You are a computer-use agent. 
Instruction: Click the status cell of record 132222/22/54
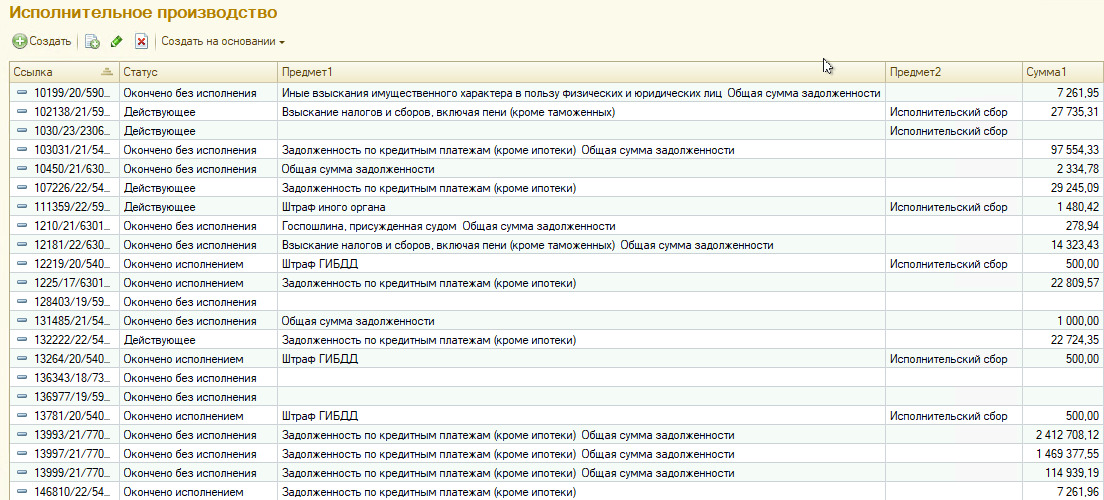pyautogui.click(x=160, y=340)
